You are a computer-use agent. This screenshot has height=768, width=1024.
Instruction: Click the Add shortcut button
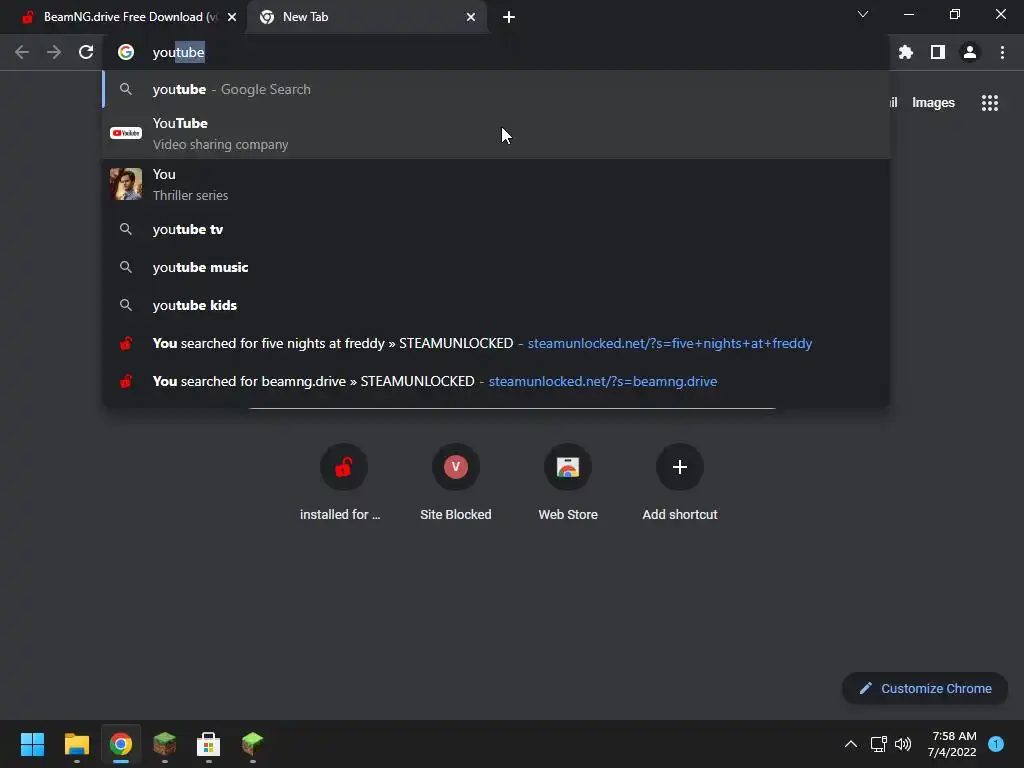[680, 482]
